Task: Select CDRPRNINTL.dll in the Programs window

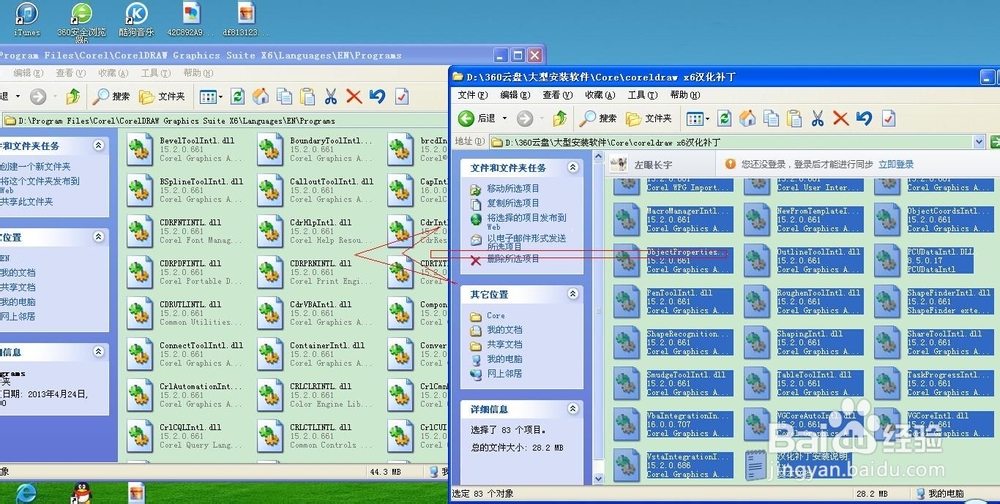Action: pyautogui.click(x=314, y=272)
